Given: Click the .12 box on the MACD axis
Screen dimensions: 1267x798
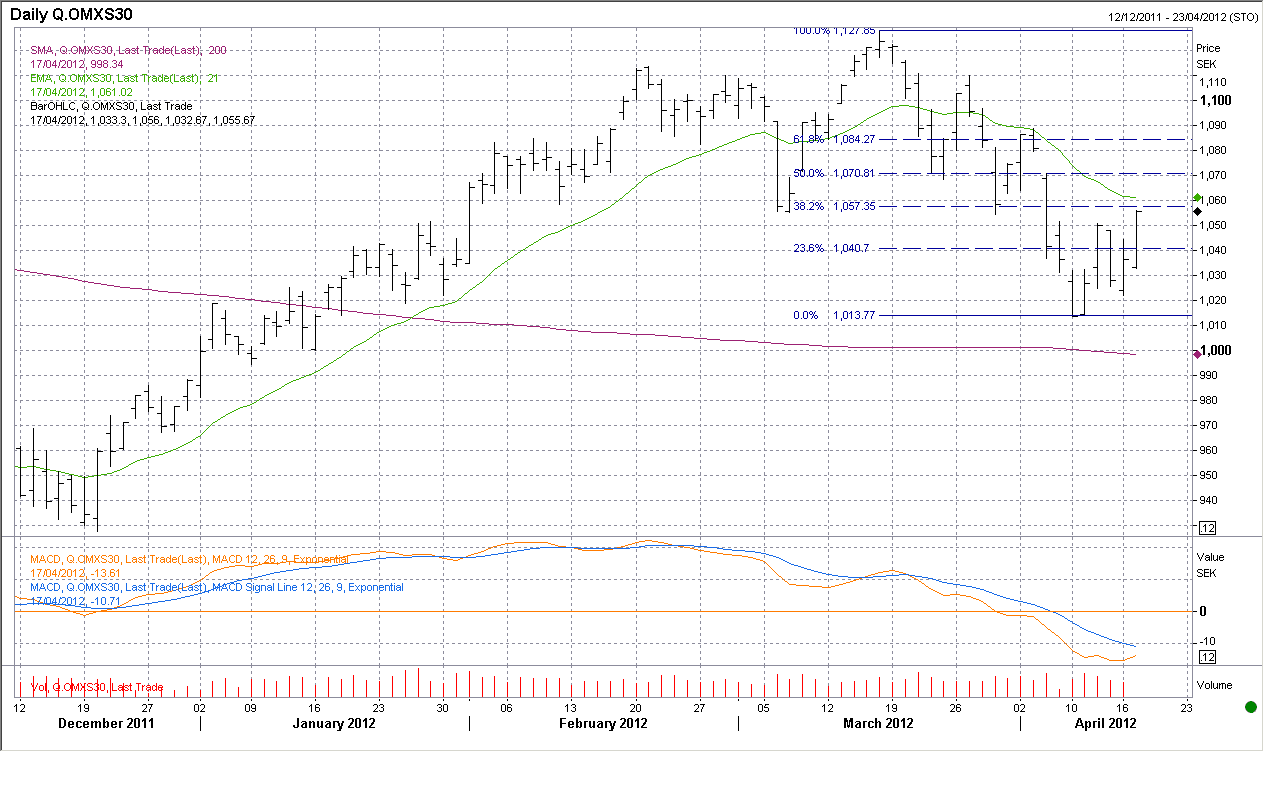Looking at the screenshot, I should (1206, 656).
